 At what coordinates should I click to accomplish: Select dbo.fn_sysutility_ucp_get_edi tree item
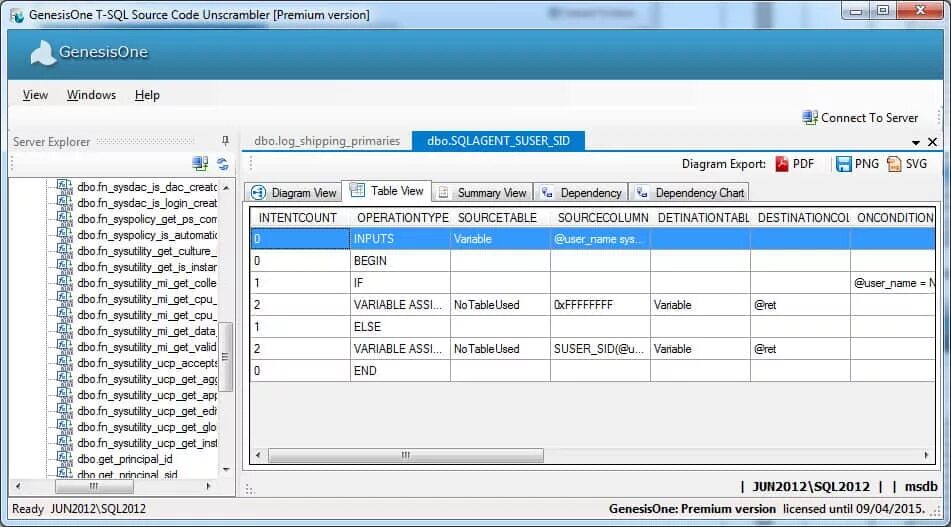pyautogui.click(x=147, y=411)
